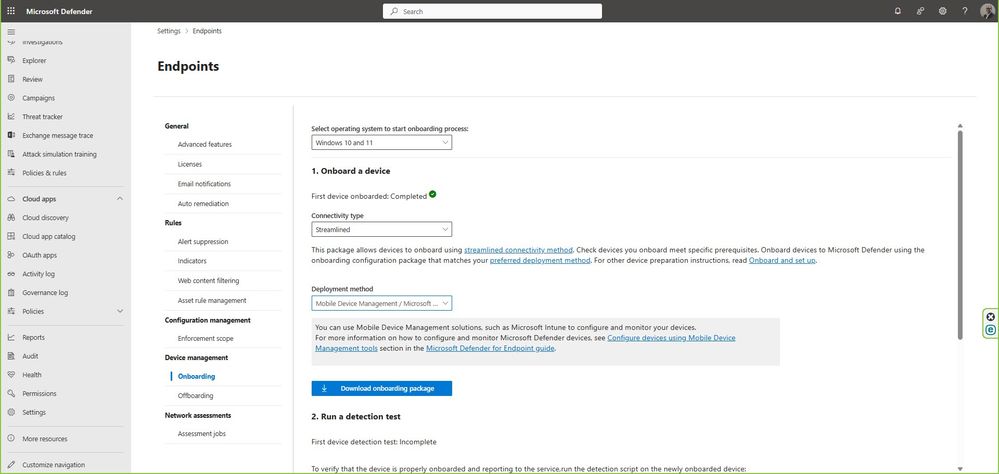The width and height of the screenshot is (999, 474).
Task: Click the OAuth apps icon
Action: coord(11,255)
